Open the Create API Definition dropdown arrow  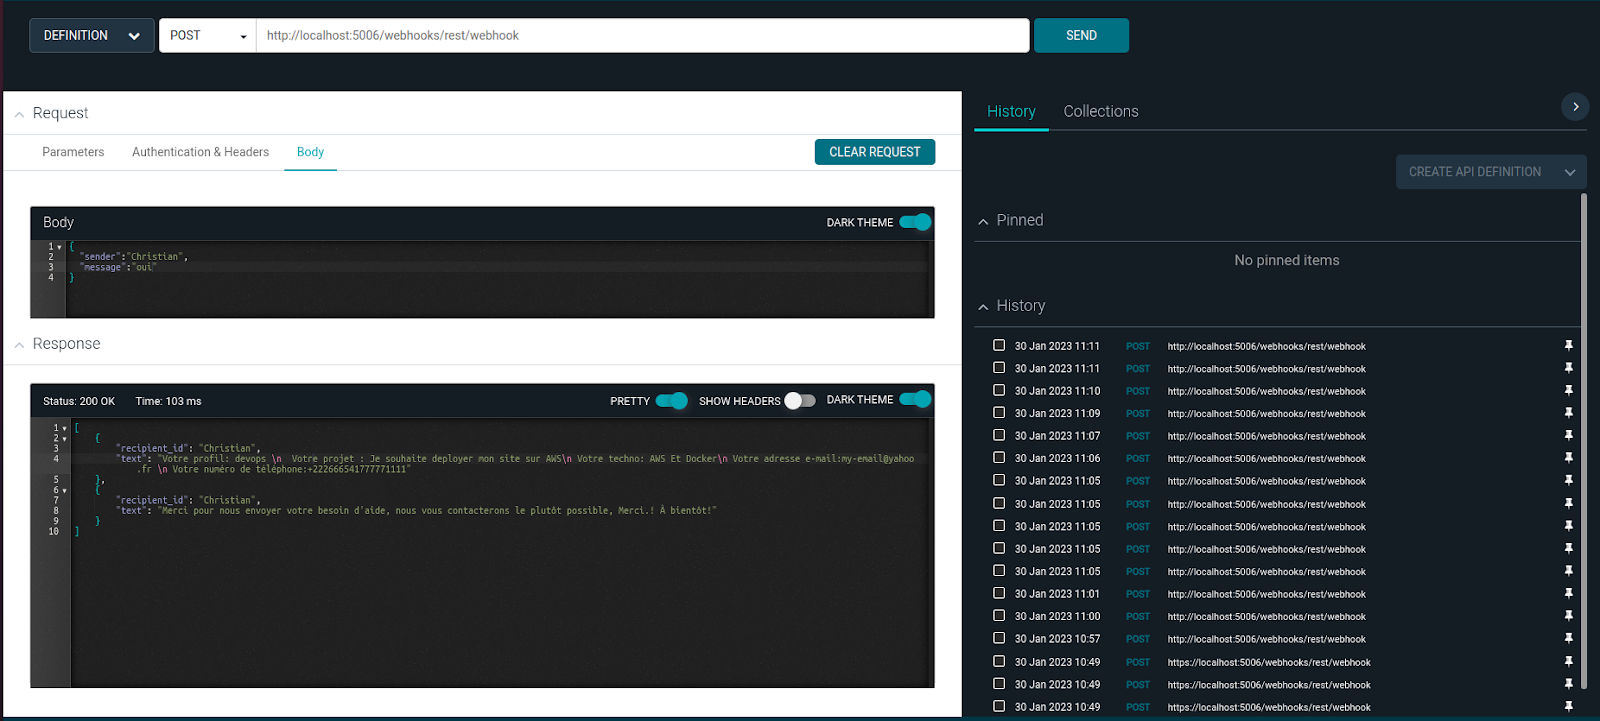click(1570, 172)
